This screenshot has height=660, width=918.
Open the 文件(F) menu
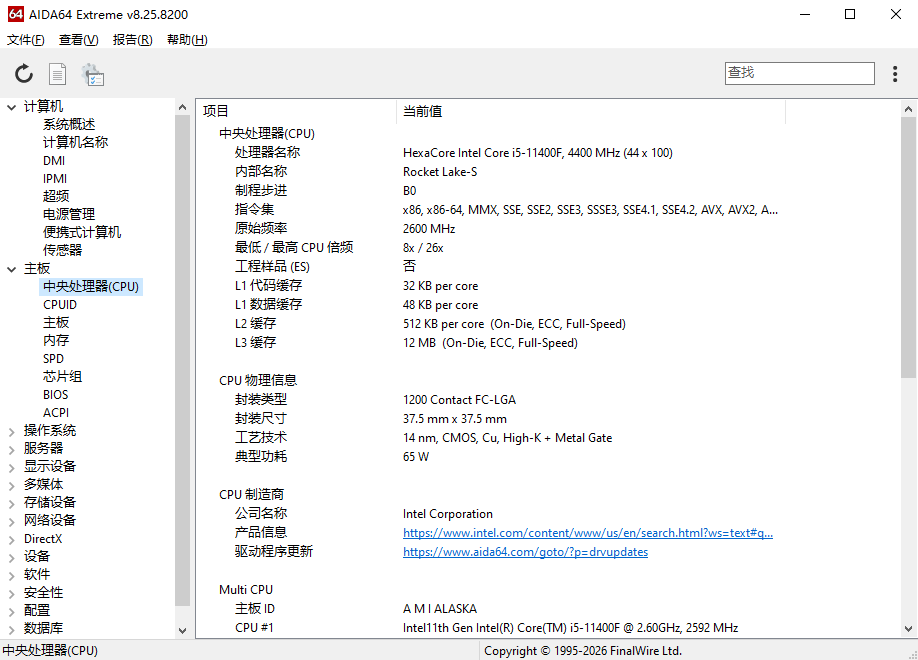[x=26, y=40]
